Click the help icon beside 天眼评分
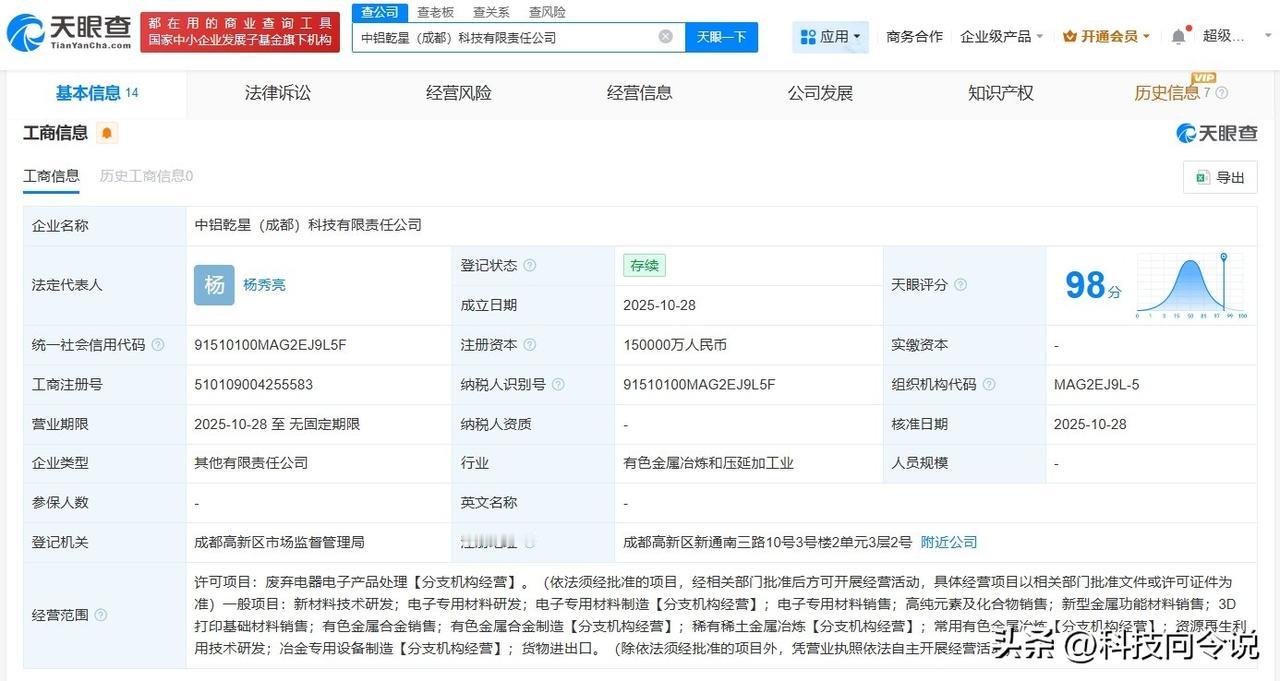 click(960, 285)
